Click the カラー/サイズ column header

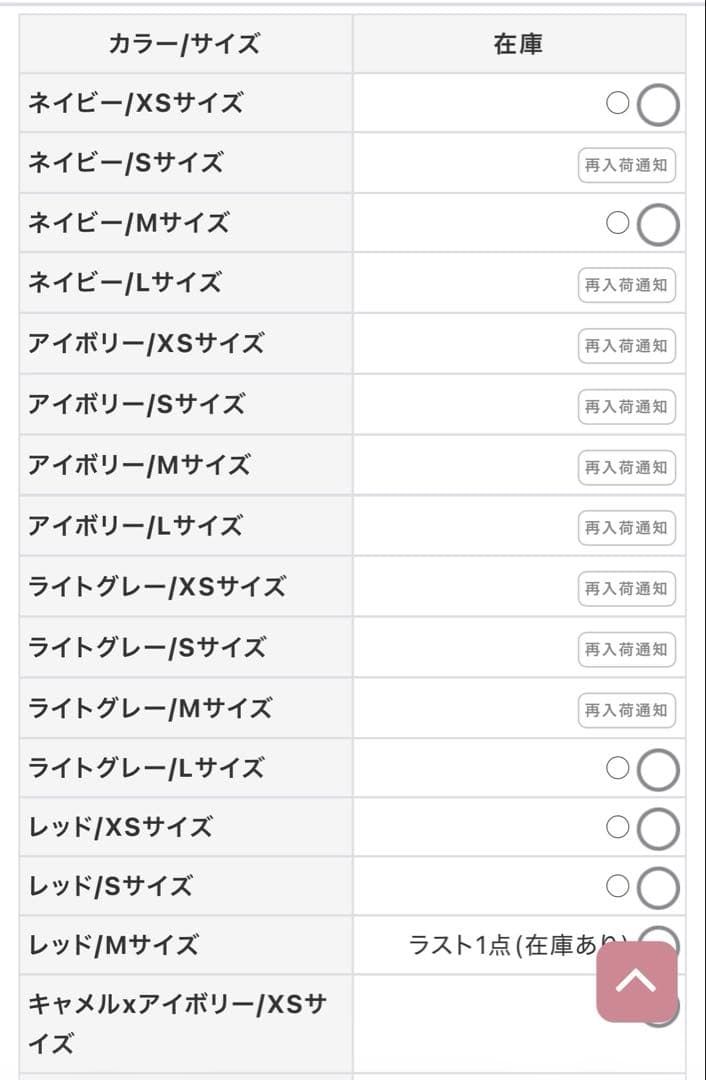coord(185,44)
